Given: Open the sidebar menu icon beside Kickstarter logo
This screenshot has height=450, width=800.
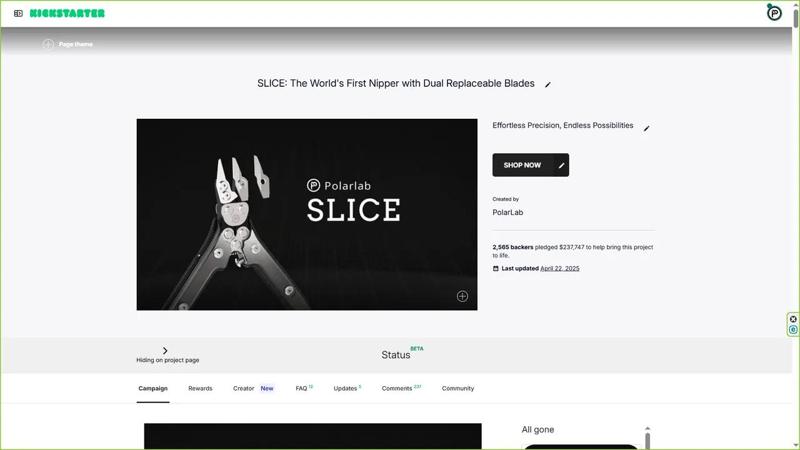Looking at the screenshot, I should pyautogui.click(x=18, y=13).
